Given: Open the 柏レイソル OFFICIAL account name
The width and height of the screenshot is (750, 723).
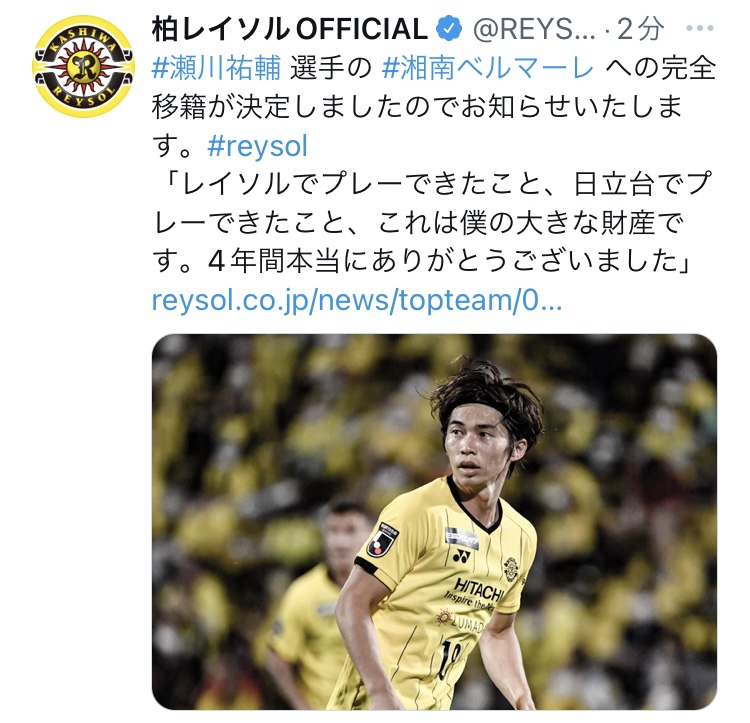Looking at the screenshot, I should point(289,29).
